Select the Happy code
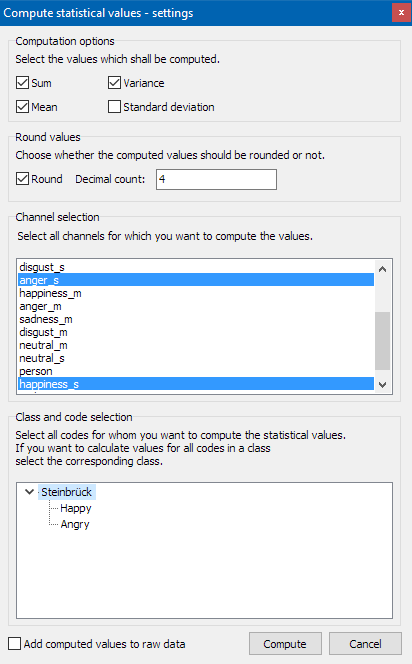412x664 pixels. point(76,508)
